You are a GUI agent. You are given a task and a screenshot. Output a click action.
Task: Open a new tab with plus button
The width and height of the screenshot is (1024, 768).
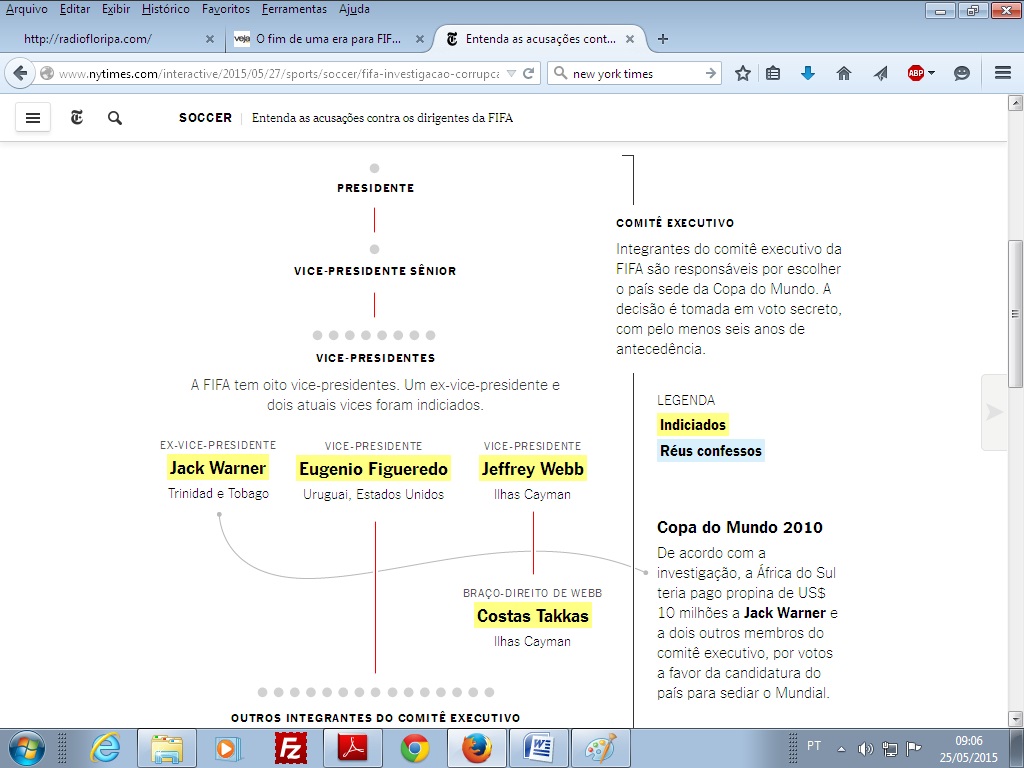662,39
